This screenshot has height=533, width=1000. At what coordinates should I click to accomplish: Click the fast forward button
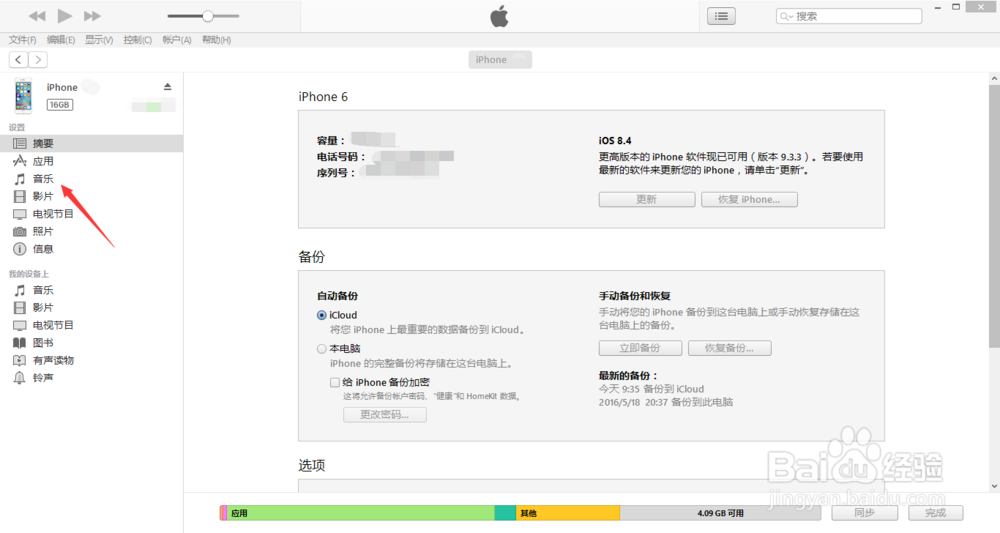(92, 16)
